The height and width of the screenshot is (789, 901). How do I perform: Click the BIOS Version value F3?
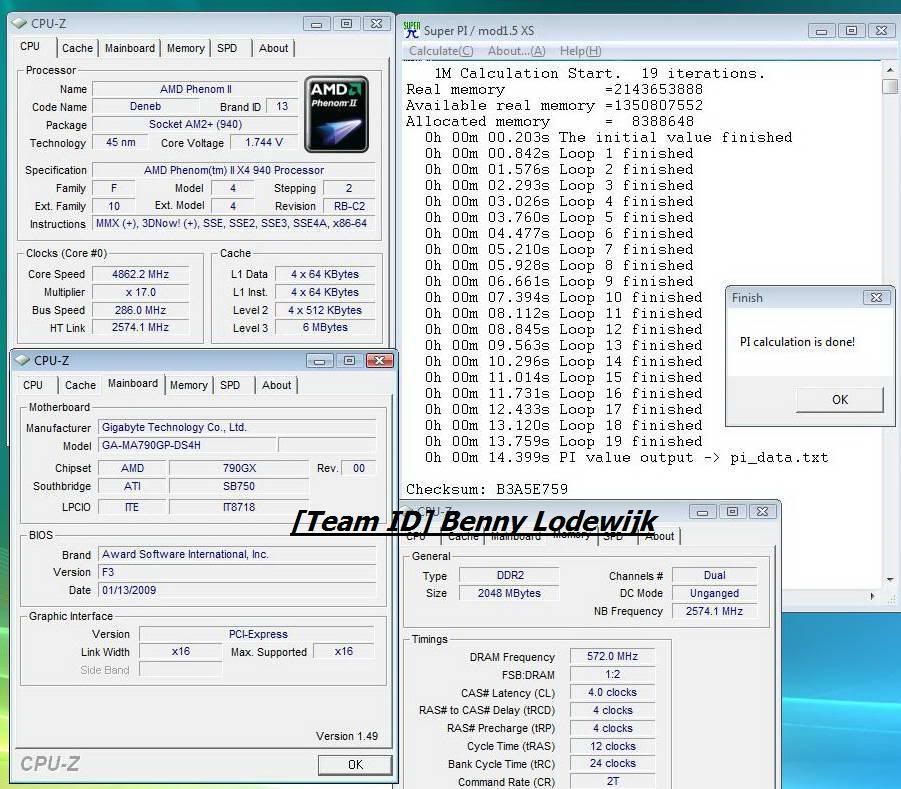coord(237,572)
